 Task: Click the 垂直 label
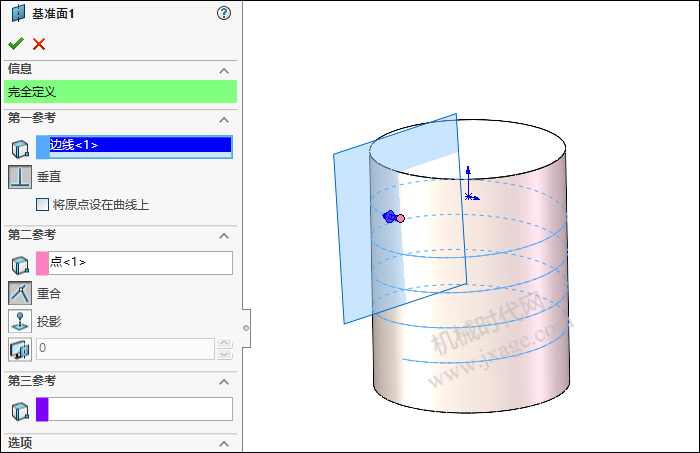tap(49, 177)
